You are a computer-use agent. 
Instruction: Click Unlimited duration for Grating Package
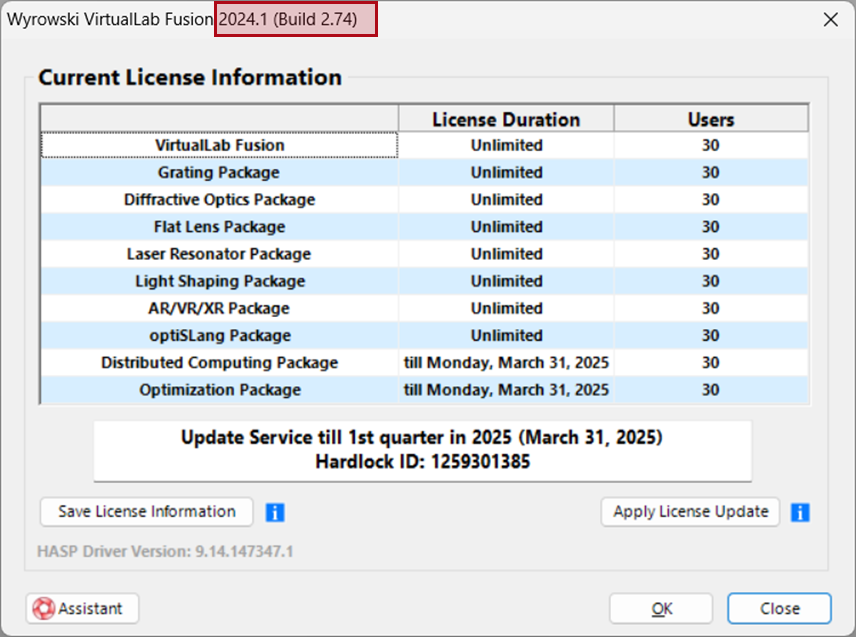(x=506, y=172)
